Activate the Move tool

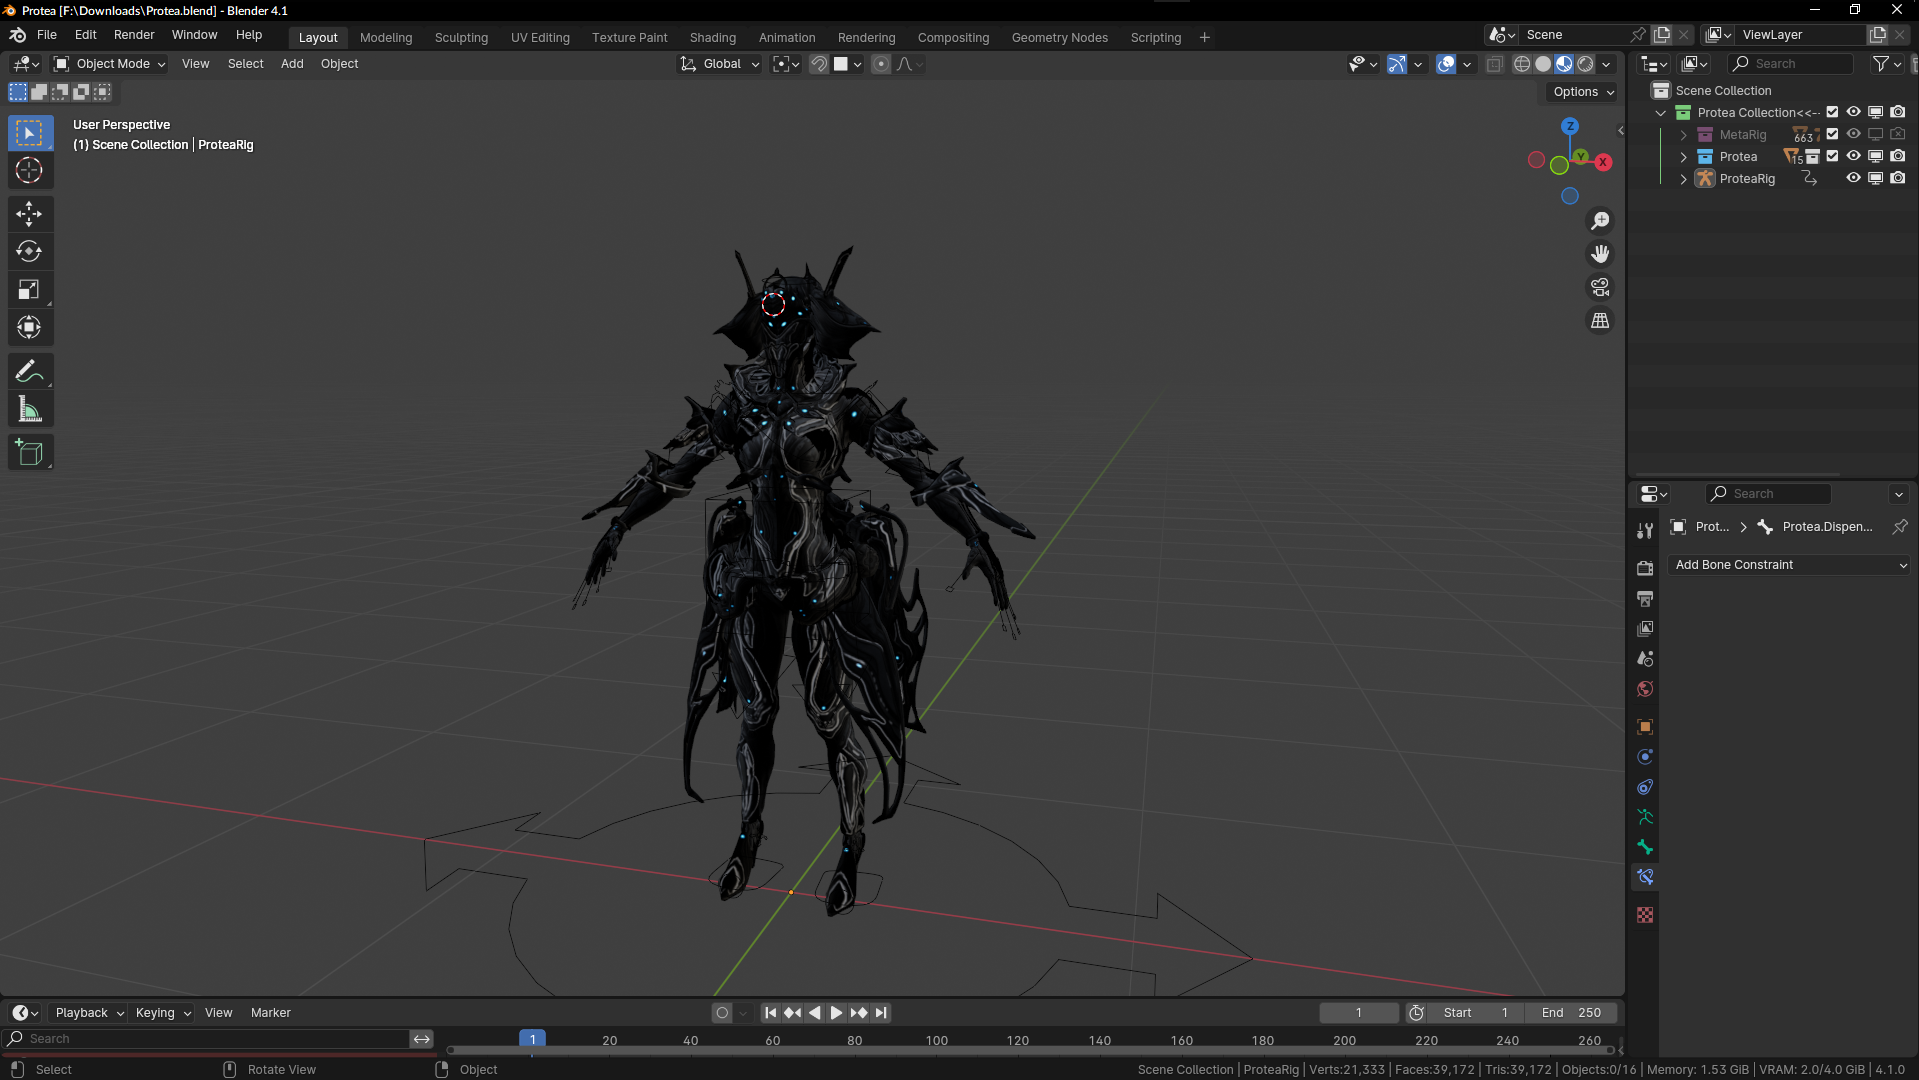(x=29, y=213)
